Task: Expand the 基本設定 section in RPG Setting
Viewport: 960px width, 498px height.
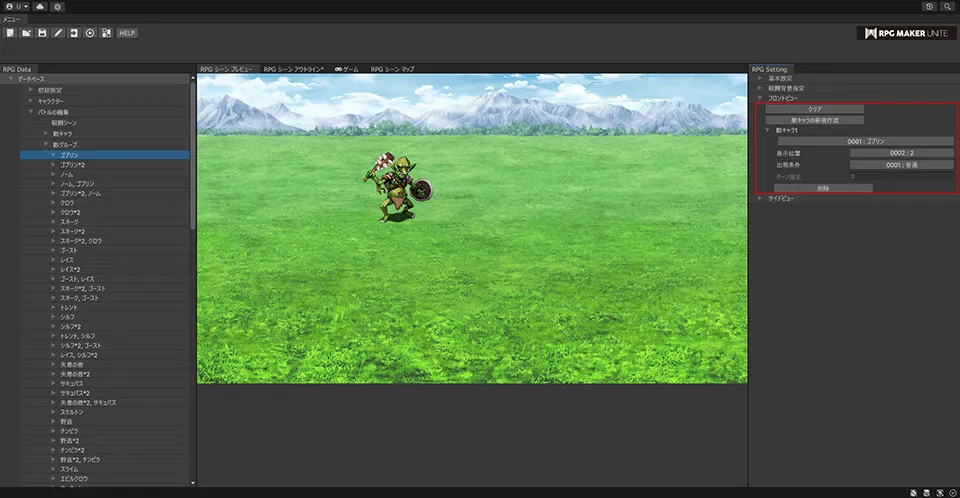Action: point(780,78)
